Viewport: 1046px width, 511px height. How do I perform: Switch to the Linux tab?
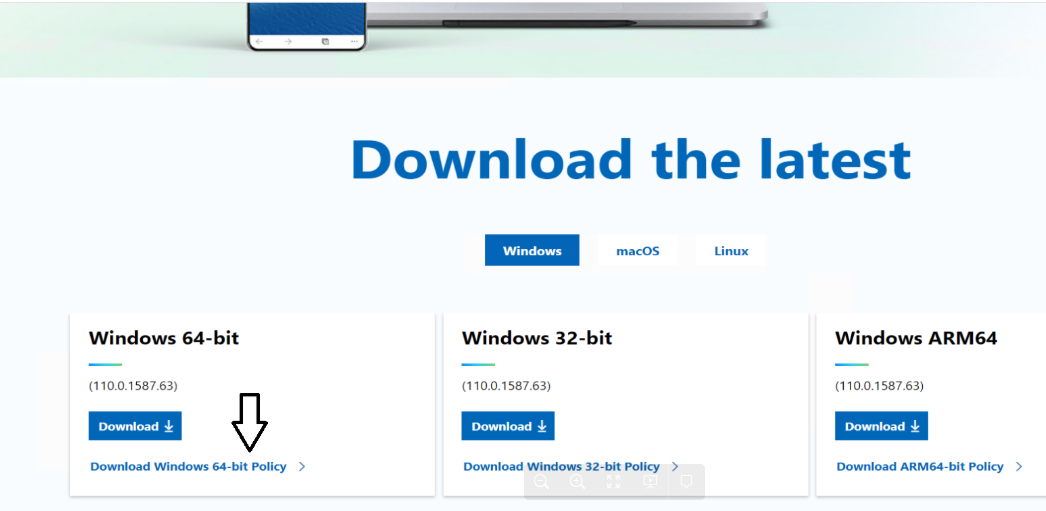click(730, 251)
